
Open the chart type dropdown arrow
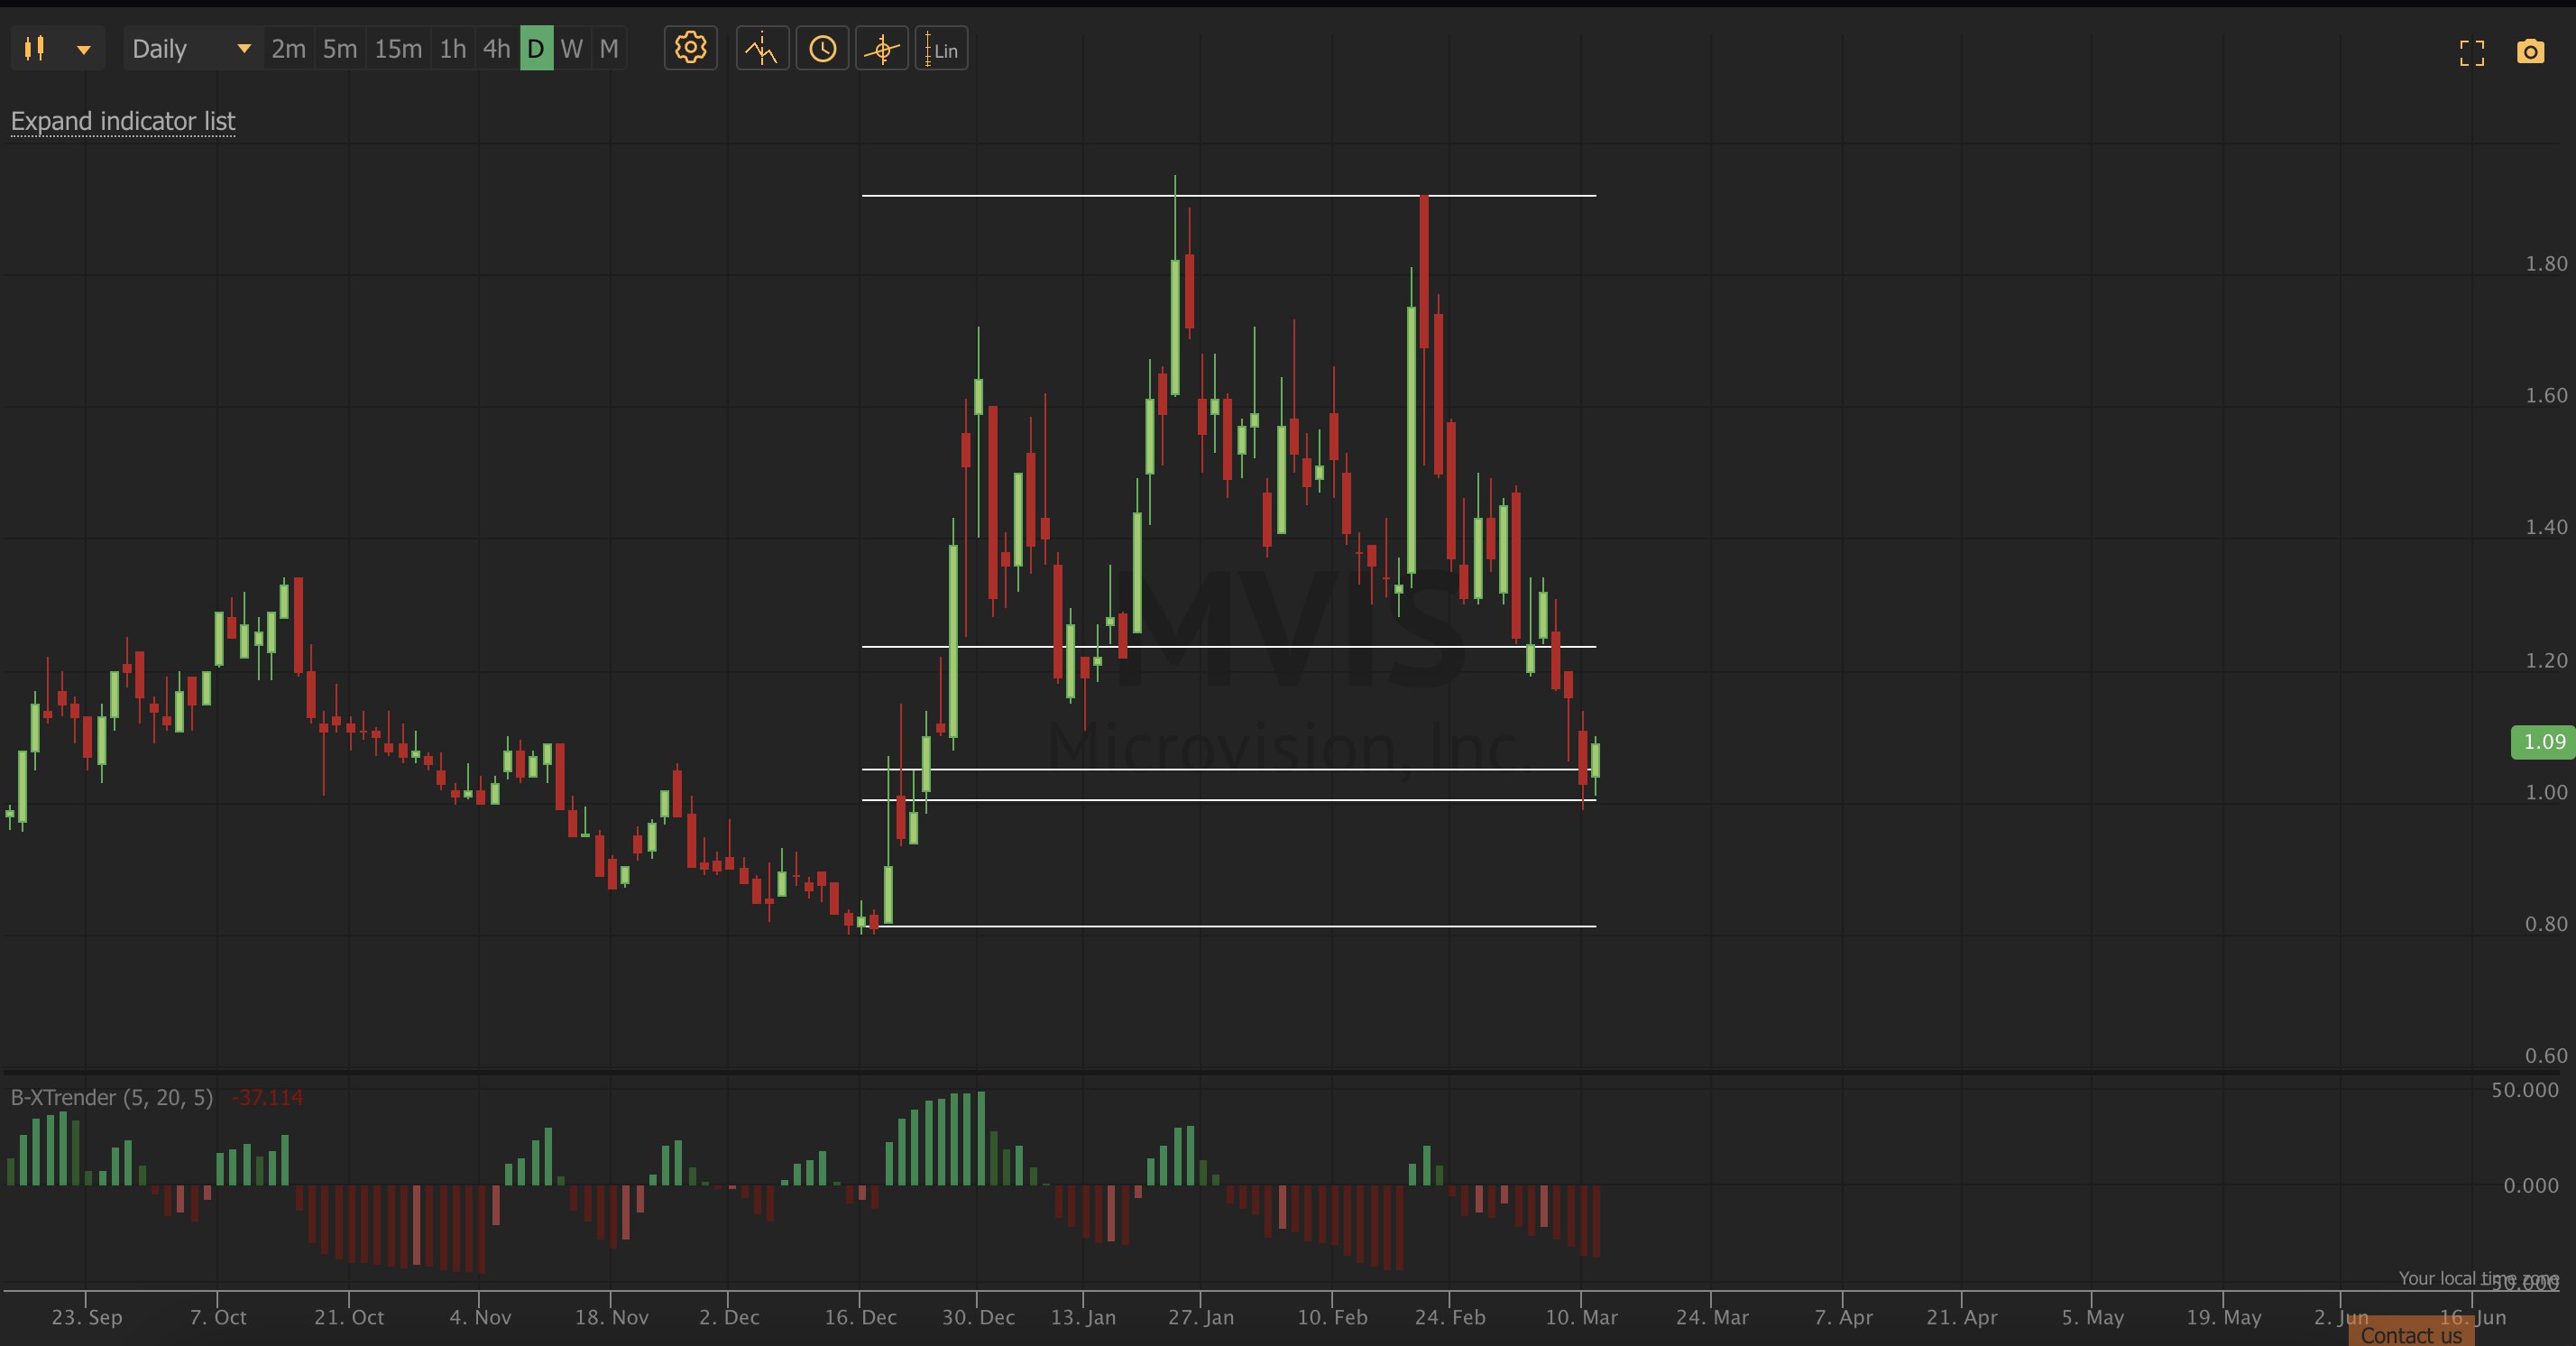point(84,49)
